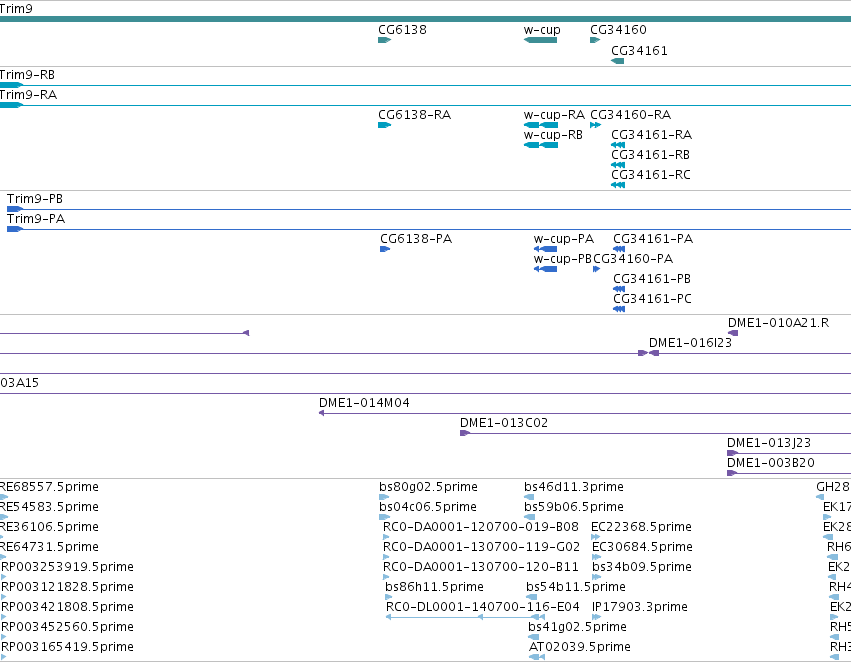Screen dimensions: 851x662
Task: Open BAC clone label DME1-010A21.R
Action: coord(778,323)
